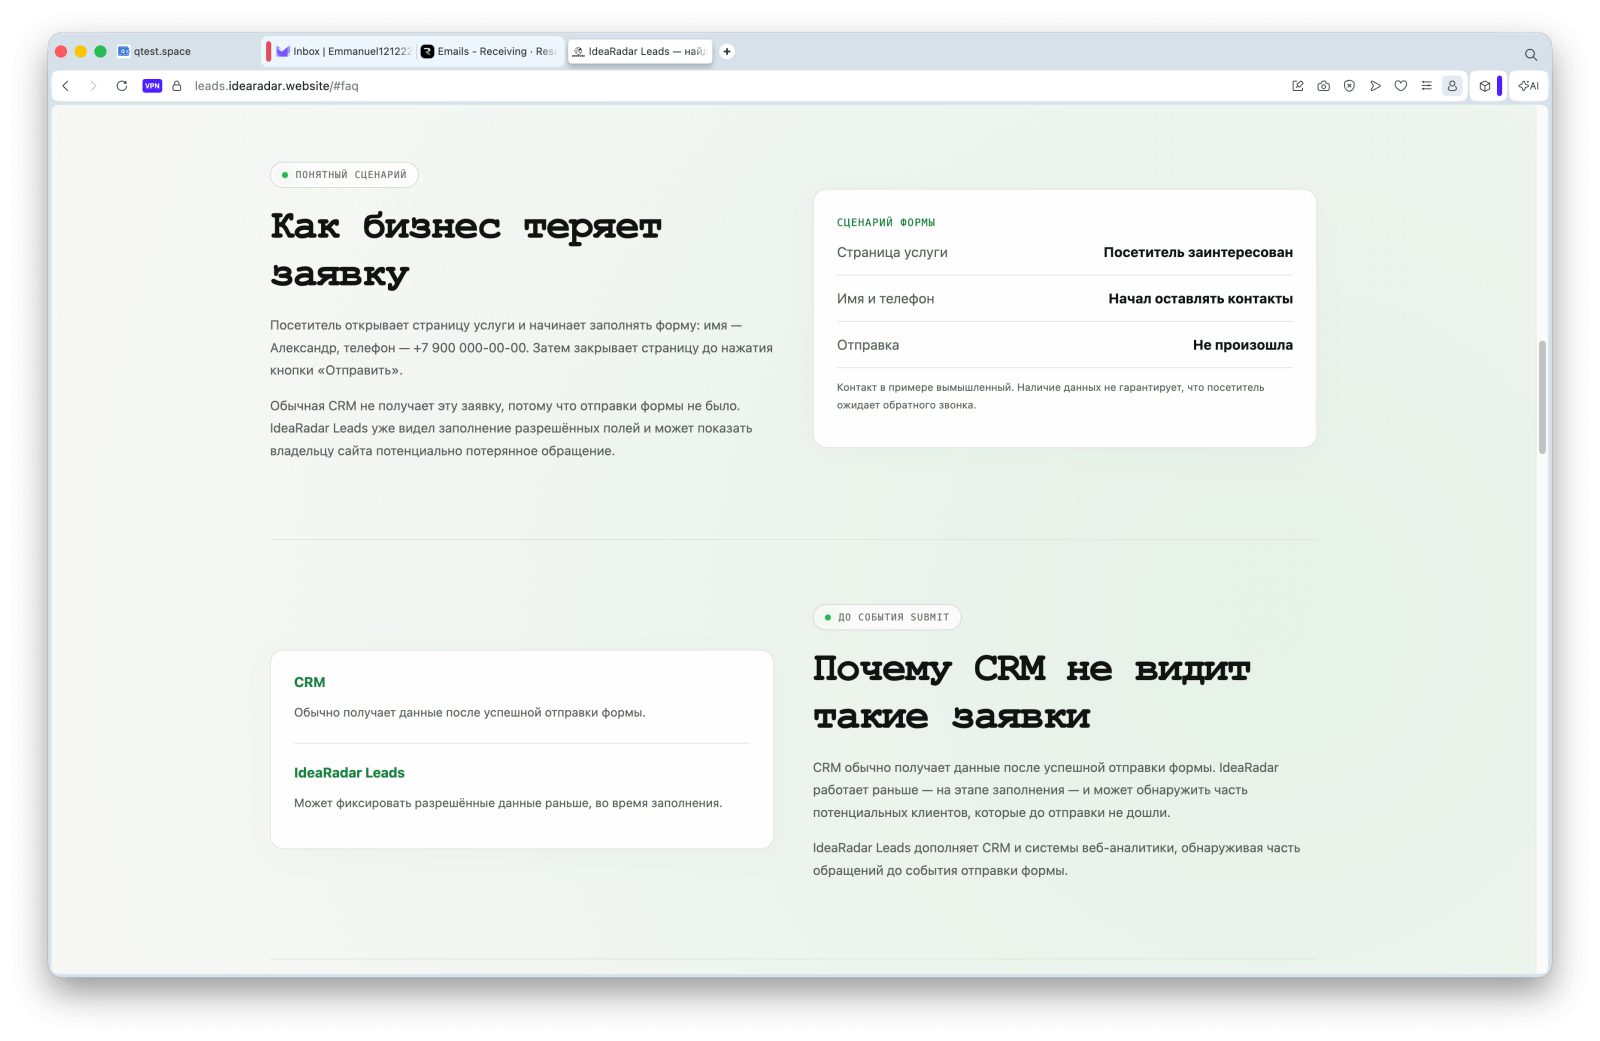This screenshot has height=1041, width=1600.
Task: Click the heading "Как бизнес теряет заявку"
Action: tap(466, 249)
